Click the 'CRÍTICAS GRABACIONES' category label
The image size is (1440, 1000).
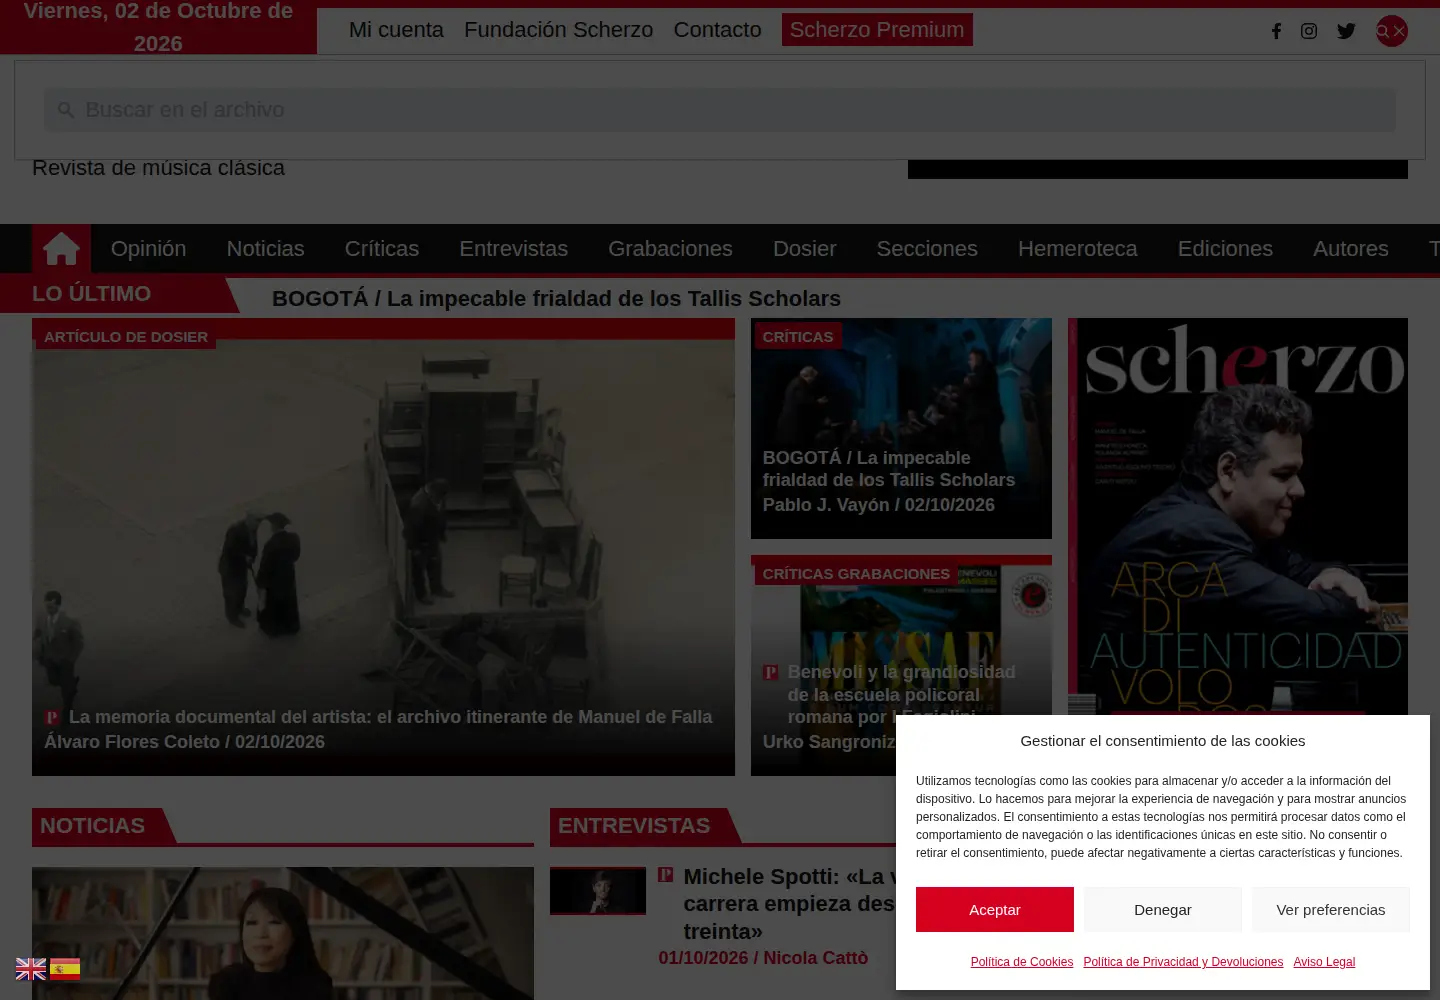click(856, 574)
